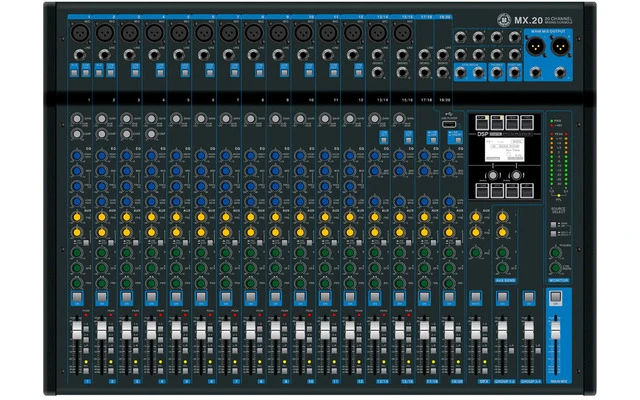
Task: Click the DSP effects LCD display
Action: 504,150
